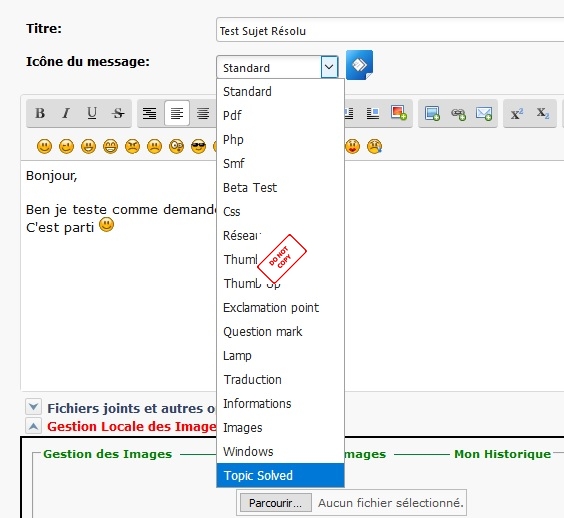Click the insert email link icon
Image resolution: width=564 pixels, height=518 pixels.
pos(484,114)
